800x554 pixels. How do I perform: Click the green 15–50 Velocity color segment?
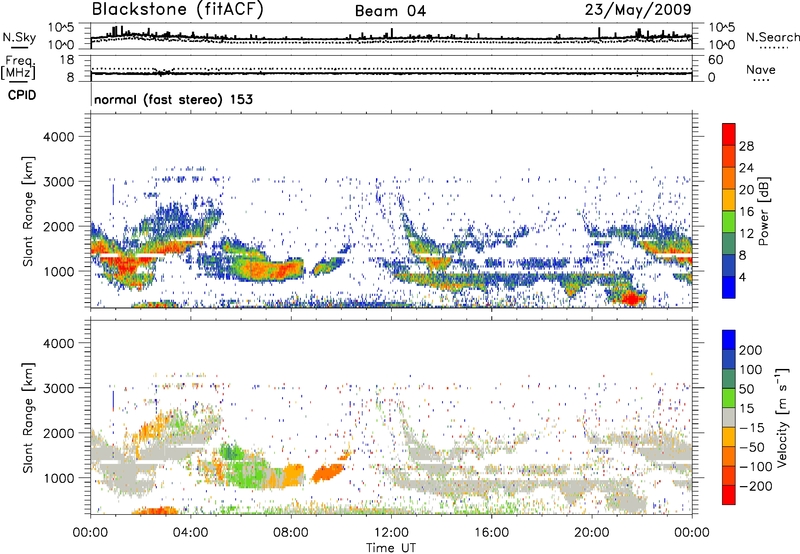point(729,398)
